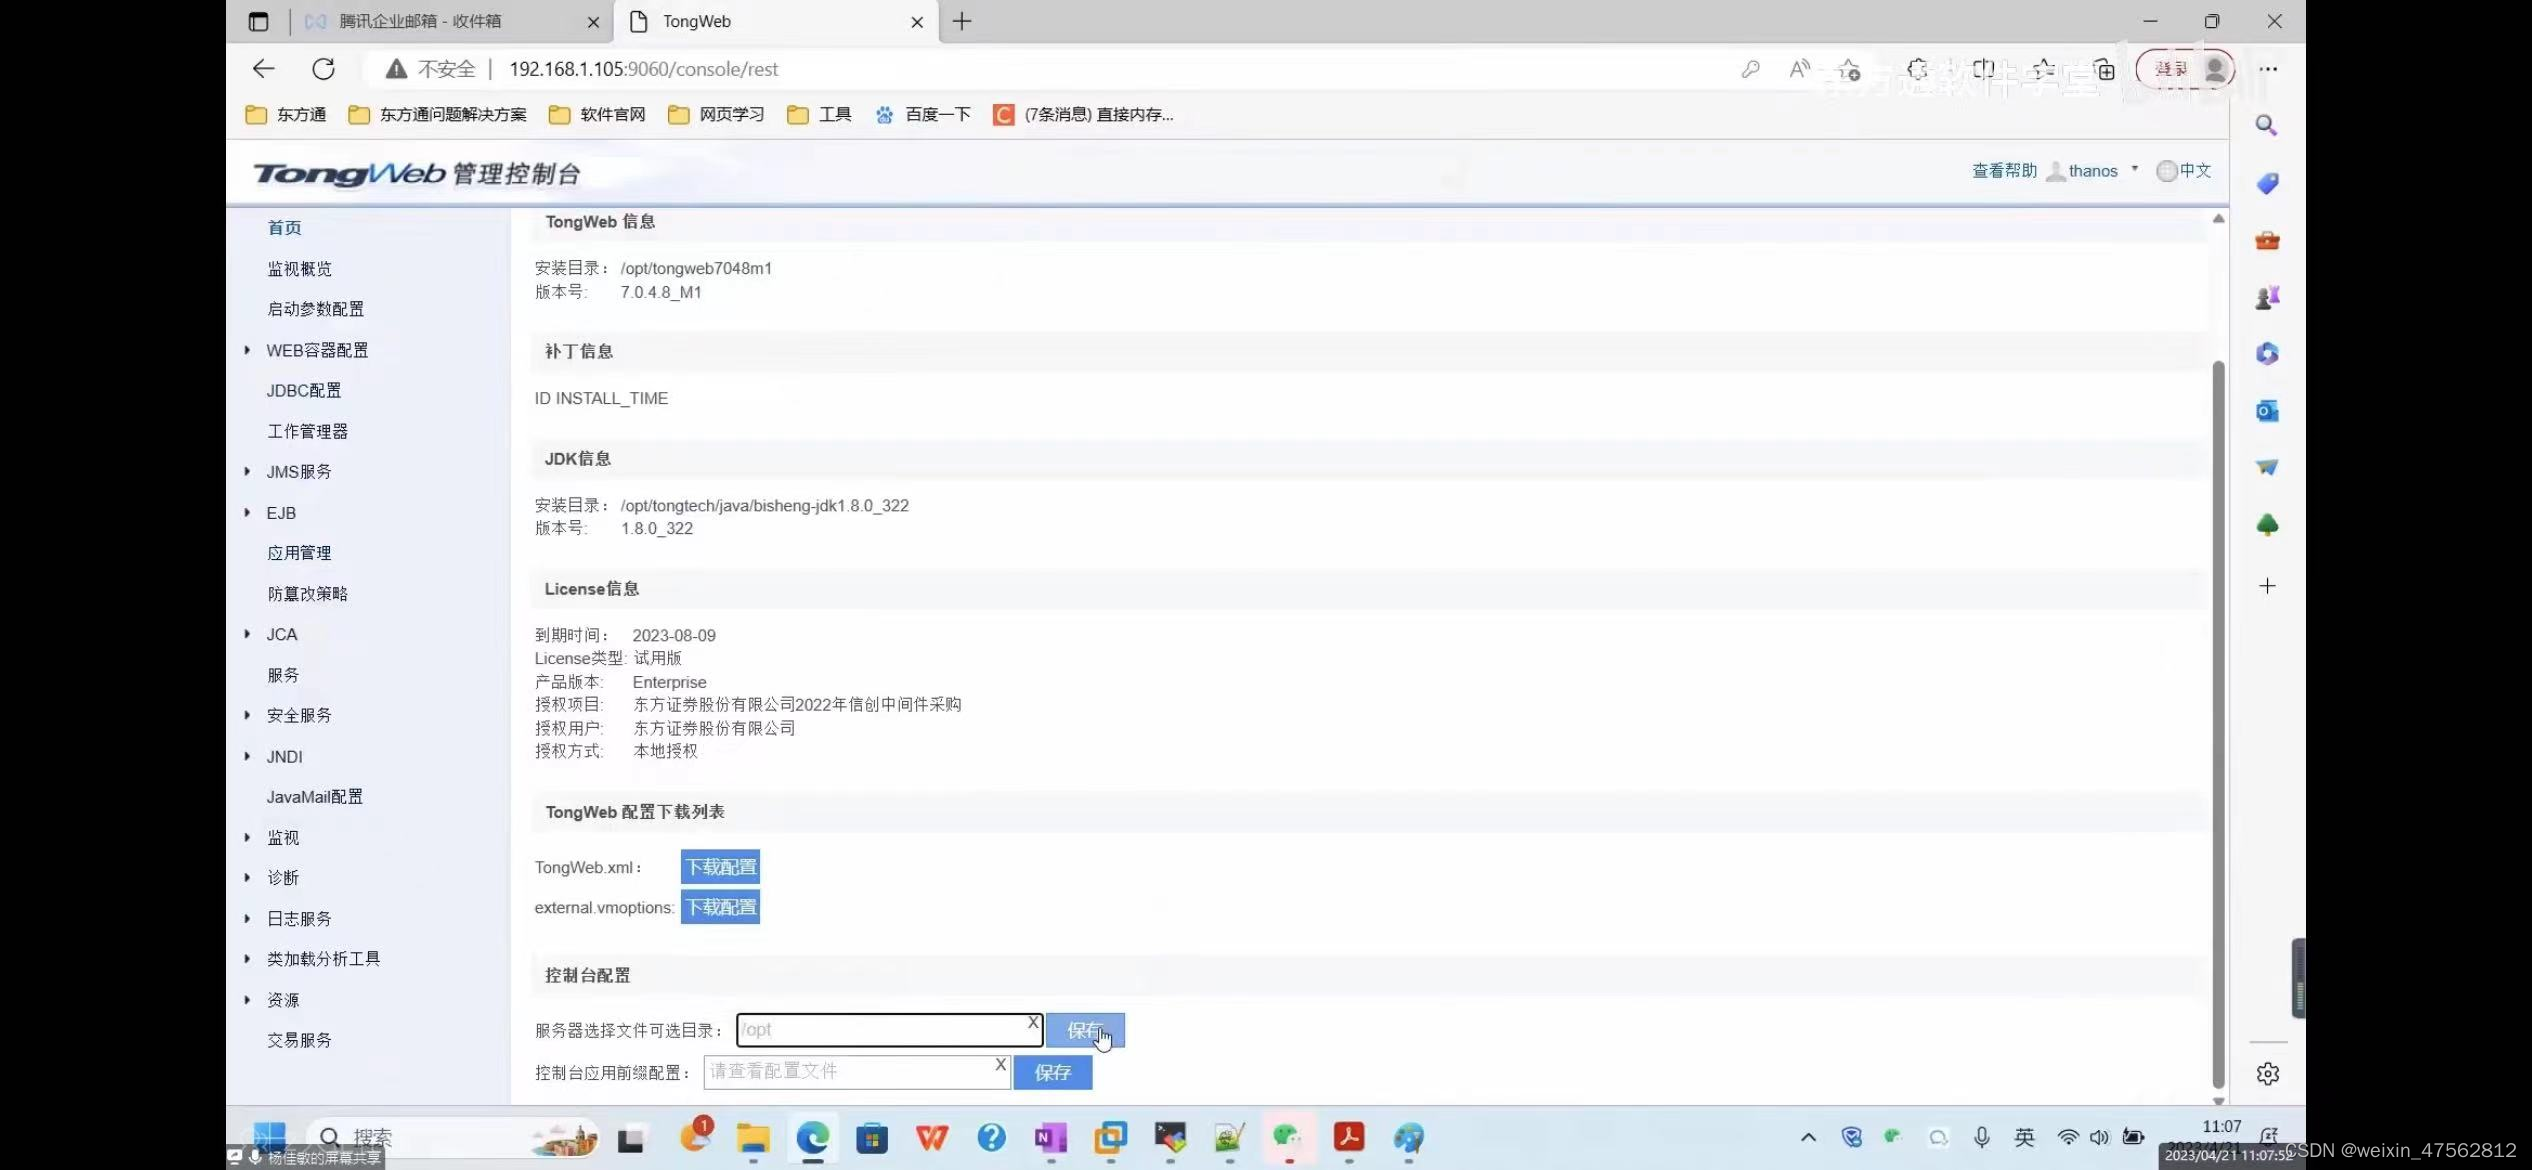Expand the JMS服务 menu arrow
The width and height of the screenshot is (2532, 1170).
click(247, 472)
